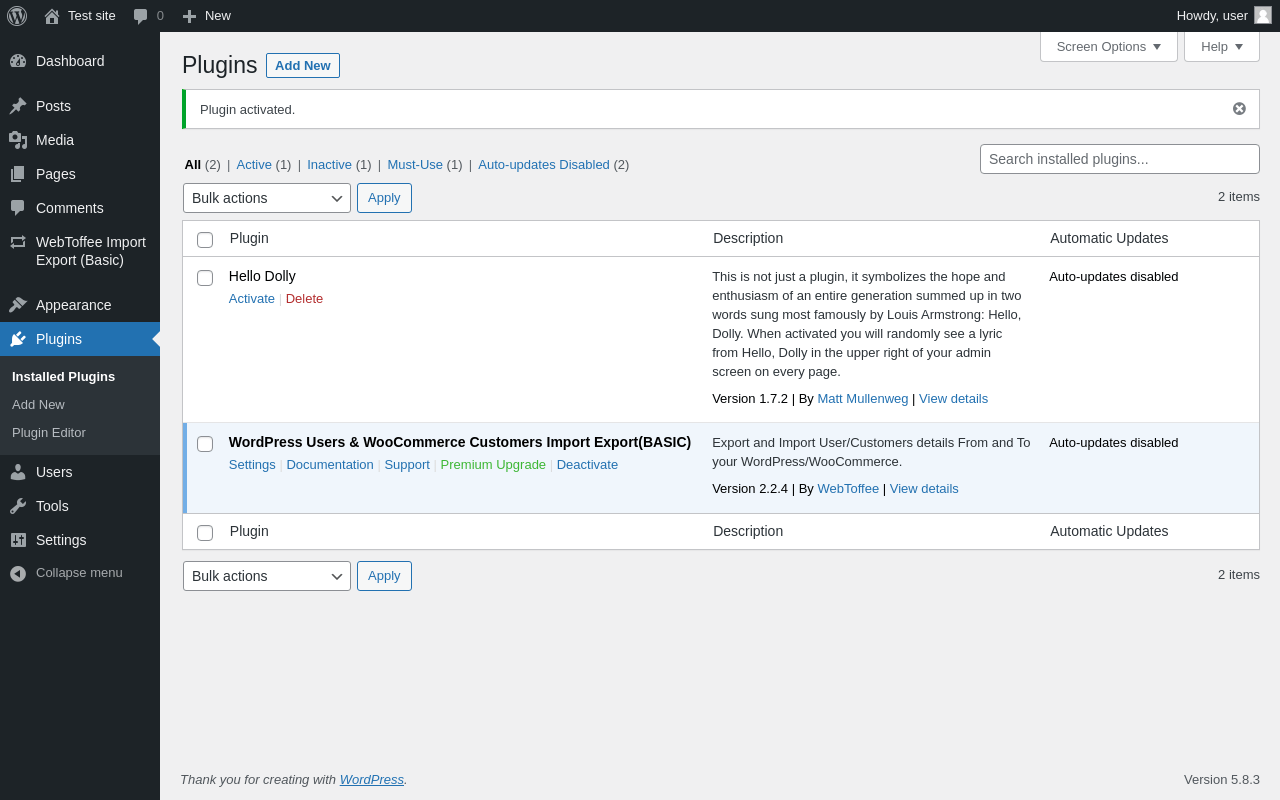Open the Plugin Editor submenu item
Screen dimensions: 1280x800
pyautogui.click(x=49, y=433)
